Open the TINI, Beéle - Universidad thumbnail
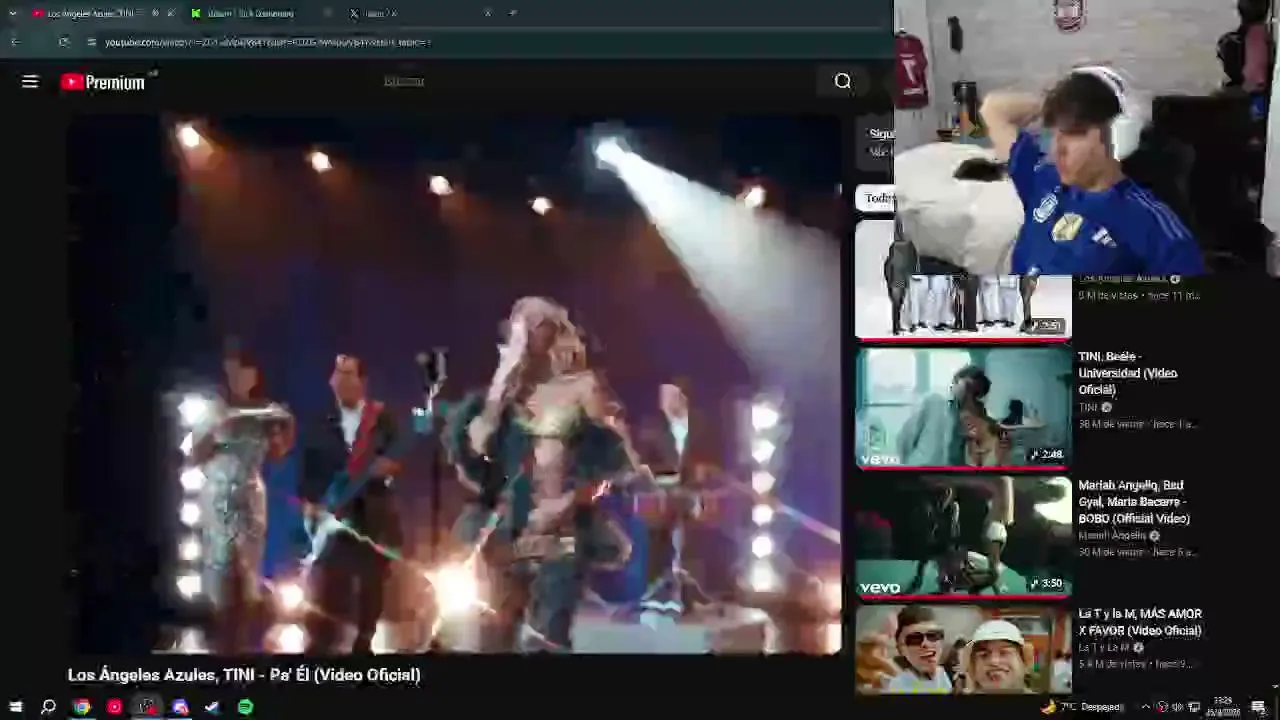This screenshot has width=1280, height=720. point(963,407)
